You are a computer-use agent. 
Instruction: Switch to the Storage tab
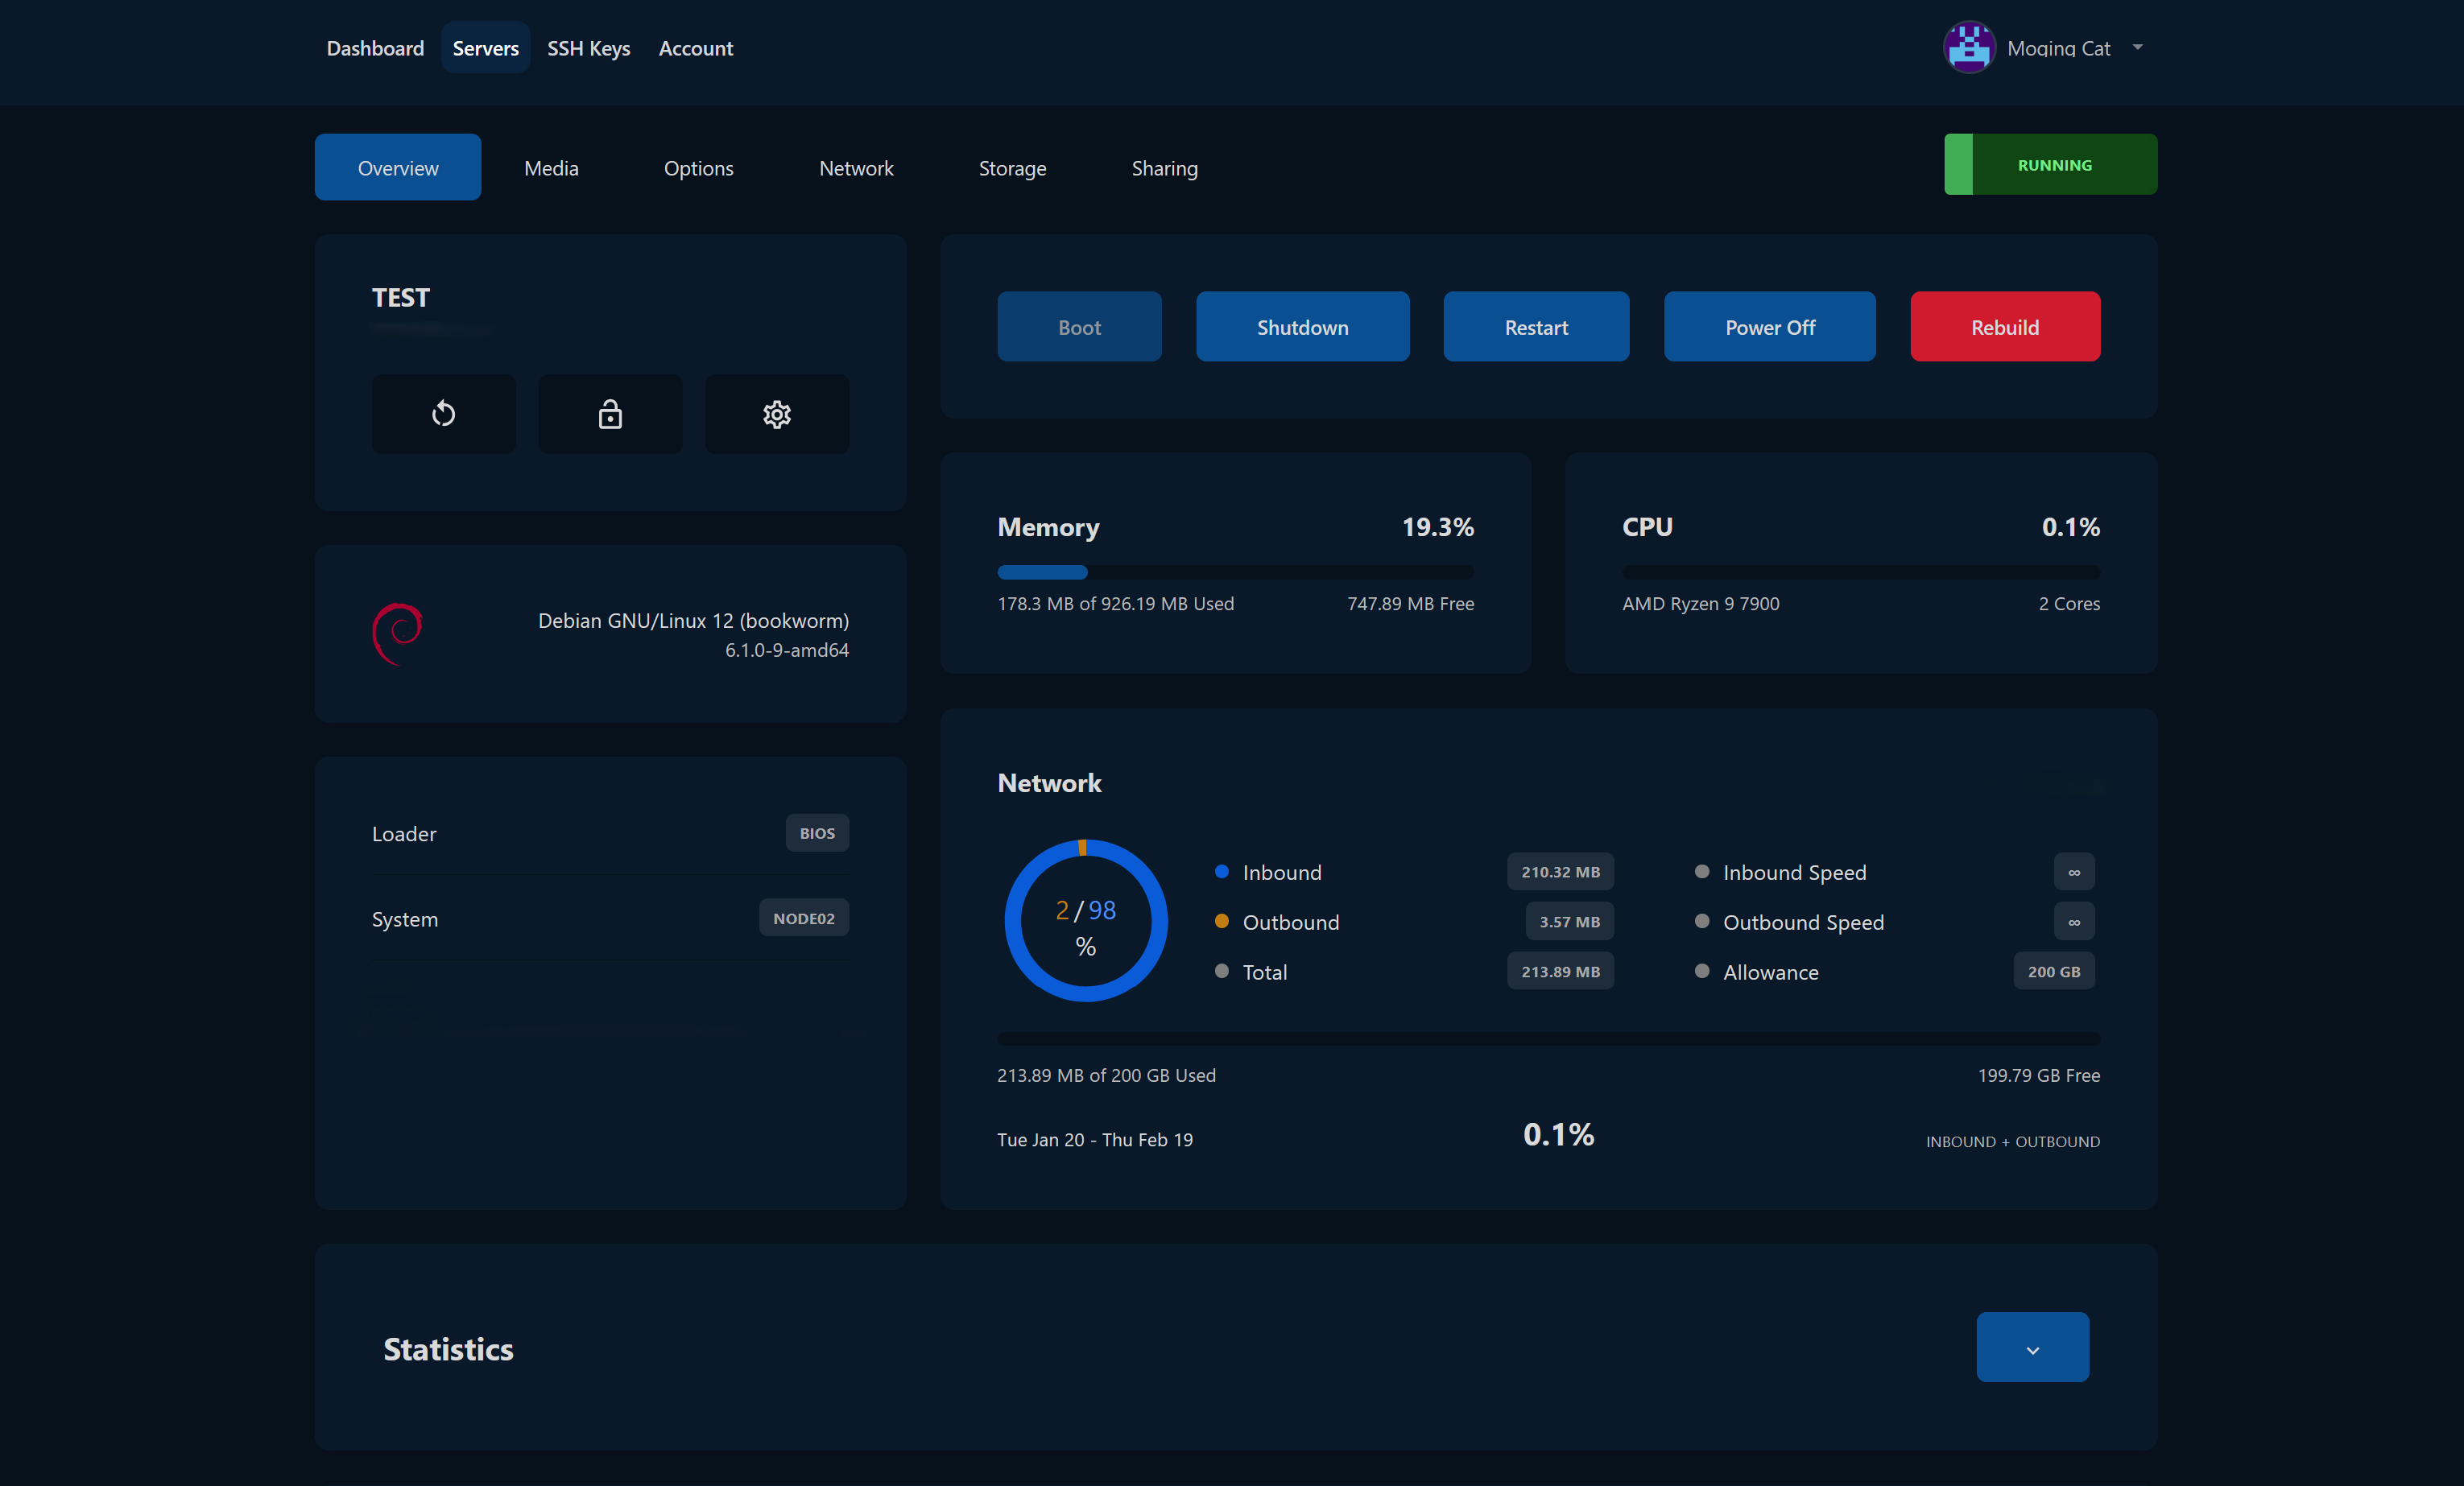click(x=1012, y=167)
